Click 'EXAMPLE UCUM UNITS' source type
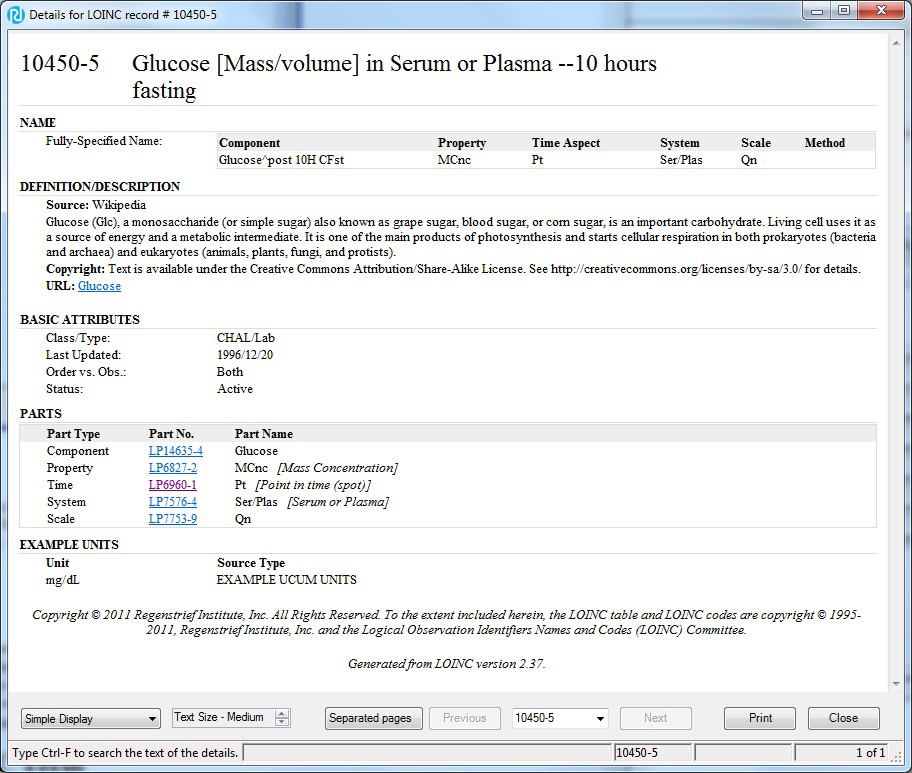The image size is (912, 773). pos(287,580)
